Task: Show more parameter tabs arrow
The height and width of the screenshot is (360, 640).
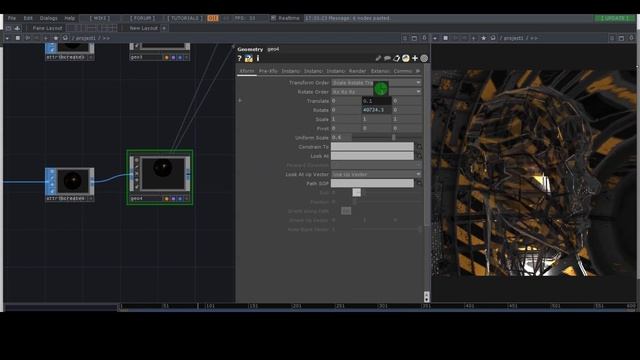Action: (418, 71)
